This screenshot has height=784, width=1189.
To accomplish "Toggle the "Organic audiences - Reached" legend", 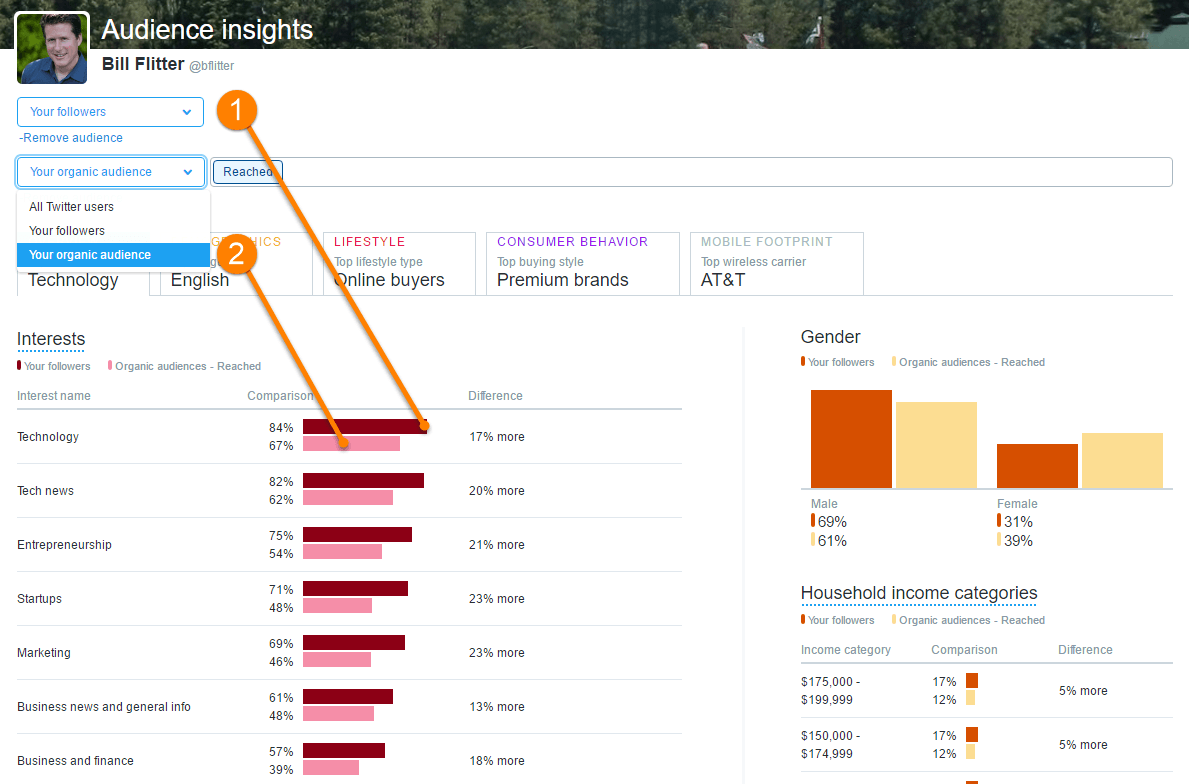I will tap(966, 361).
